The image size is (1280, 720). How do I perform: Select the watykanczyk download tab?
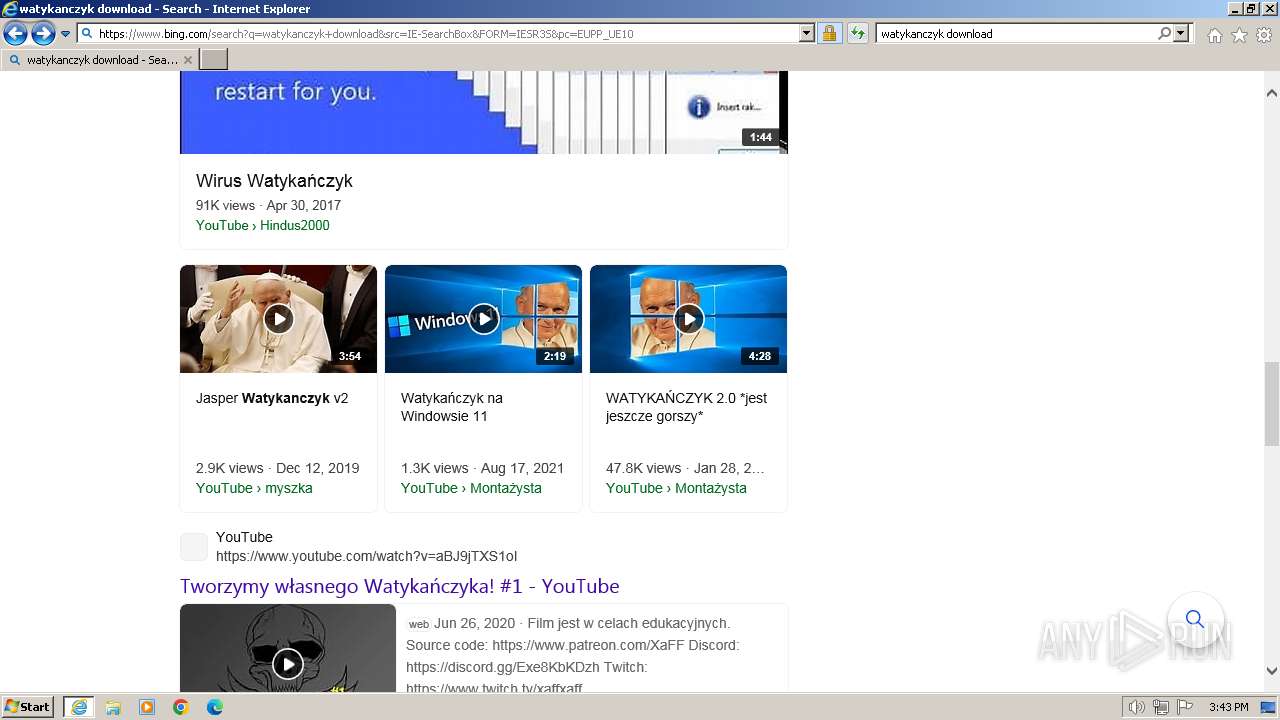point(100,60)
